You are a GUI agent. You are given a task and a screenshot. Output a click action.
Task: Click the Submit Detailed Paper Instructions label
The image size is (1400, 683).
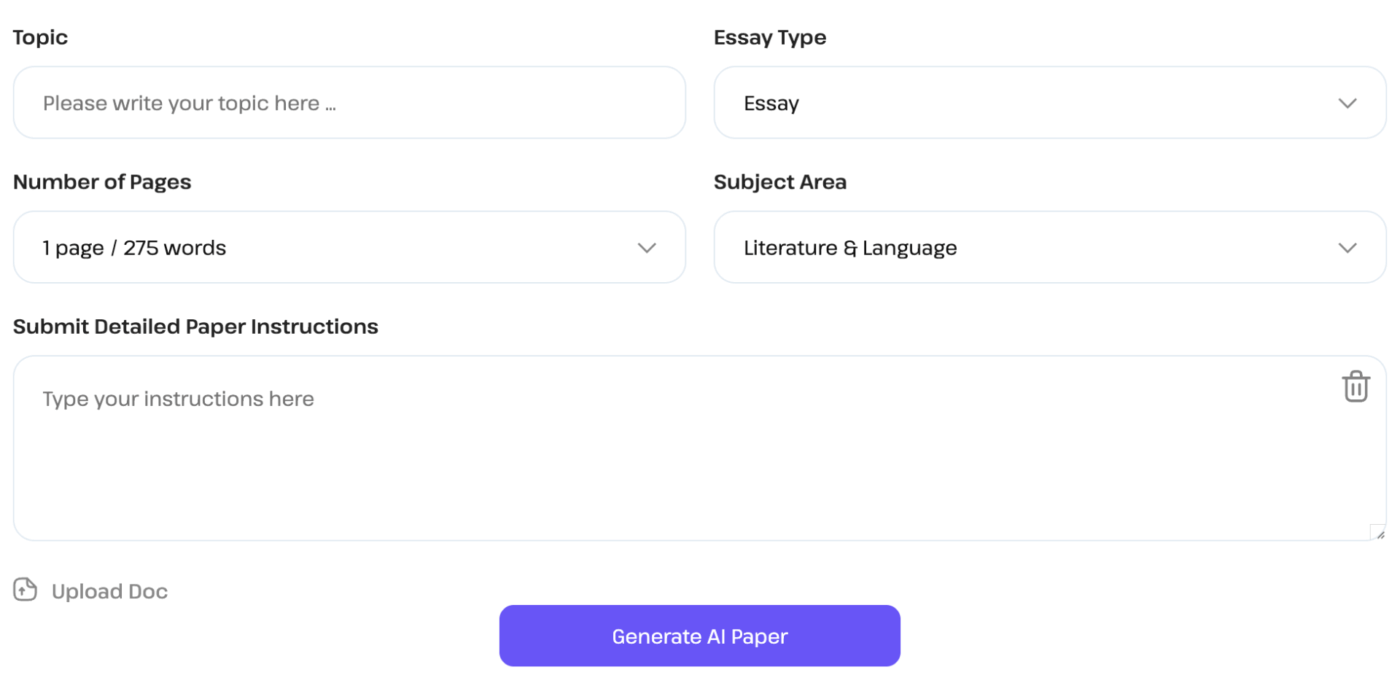(x=195, y=326)
